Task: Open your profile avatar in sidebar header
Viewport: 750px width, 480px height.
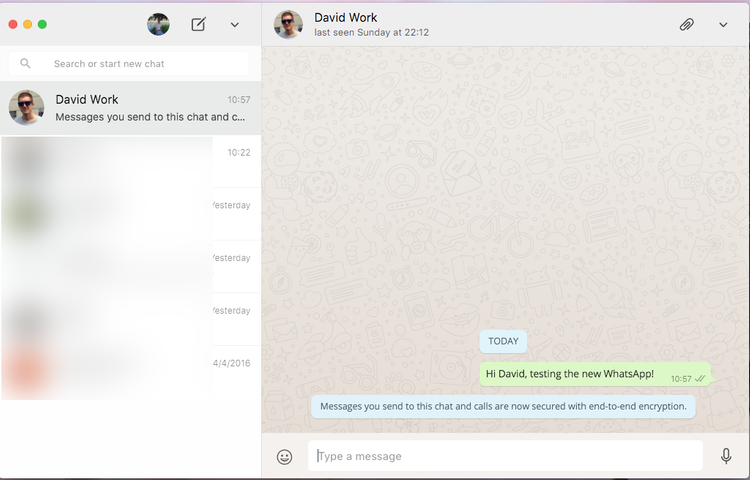Action: coord(158,24)
